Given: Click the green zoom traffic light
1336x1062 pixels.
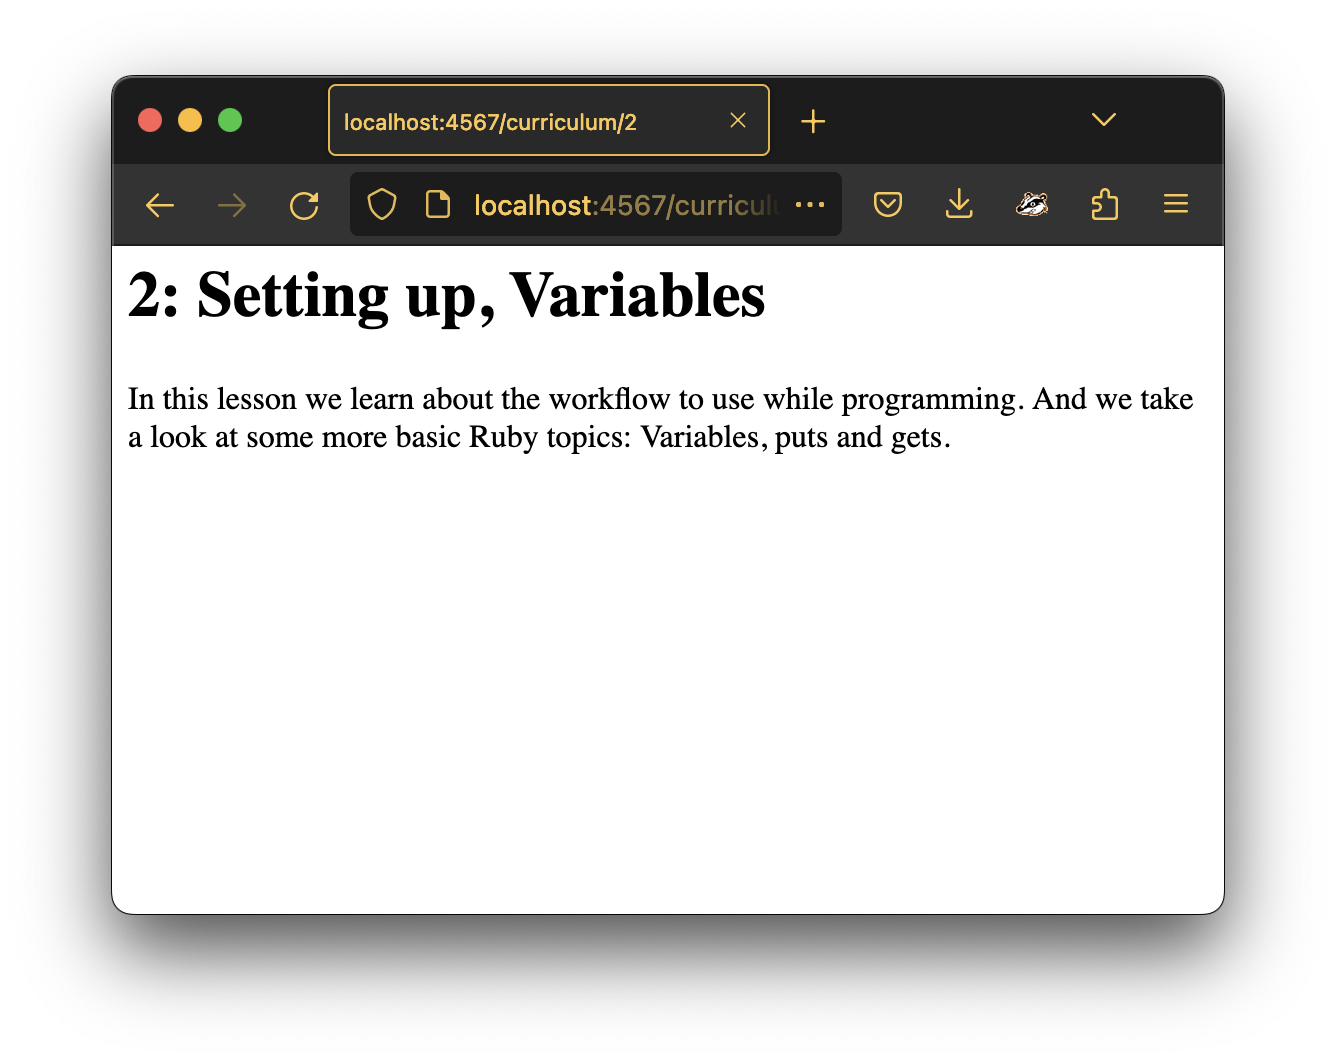Looking at the screenshot, I should [x=229, y=120].
